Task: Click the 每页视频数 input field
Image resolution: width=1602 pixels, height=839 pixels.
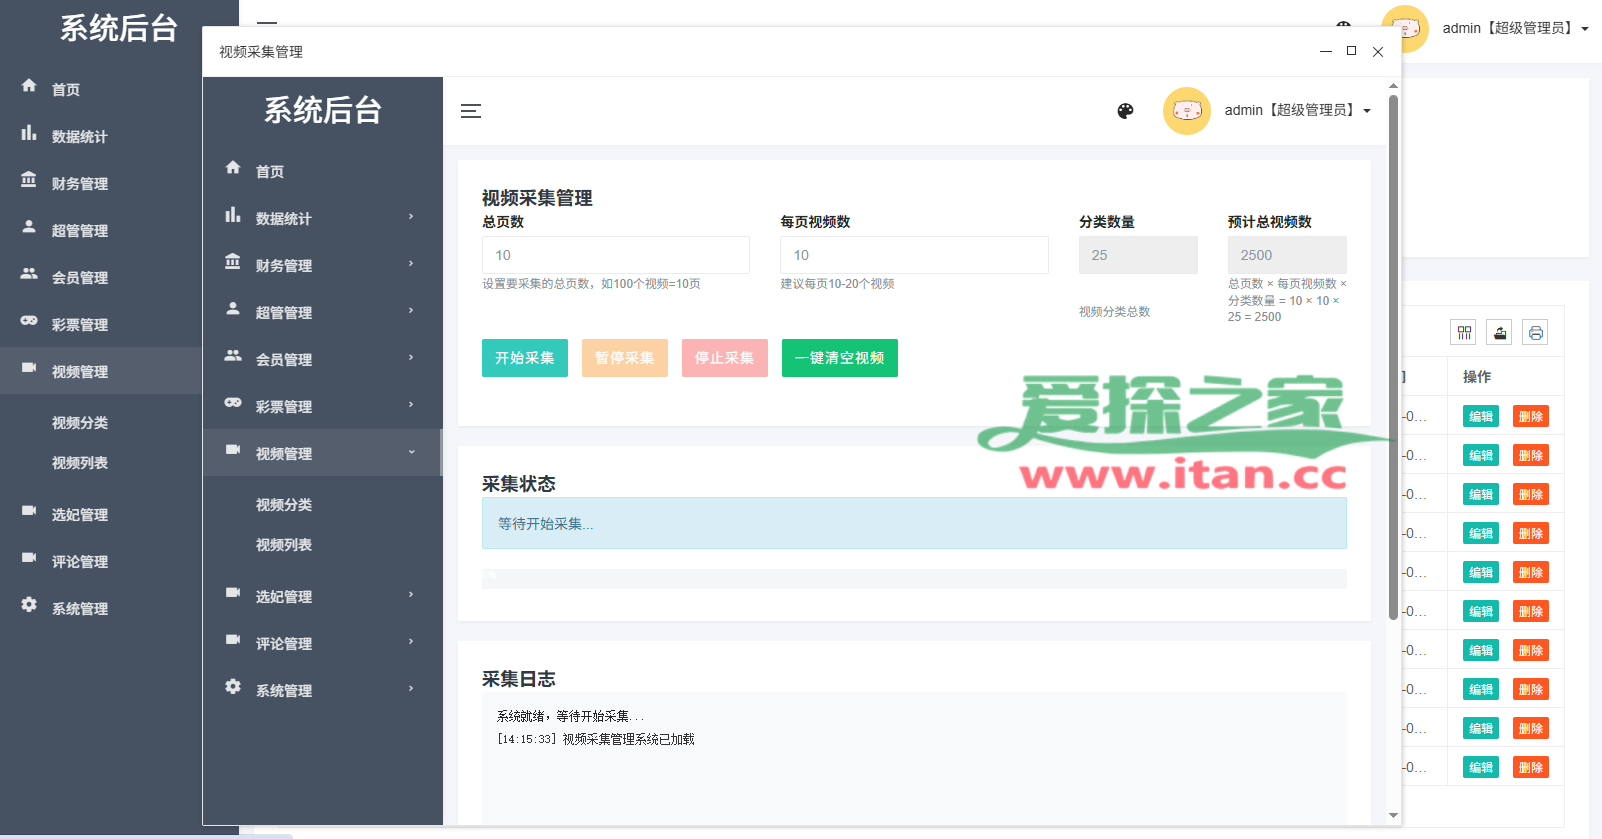Action: pyautogui.click(x=913, y=255)
